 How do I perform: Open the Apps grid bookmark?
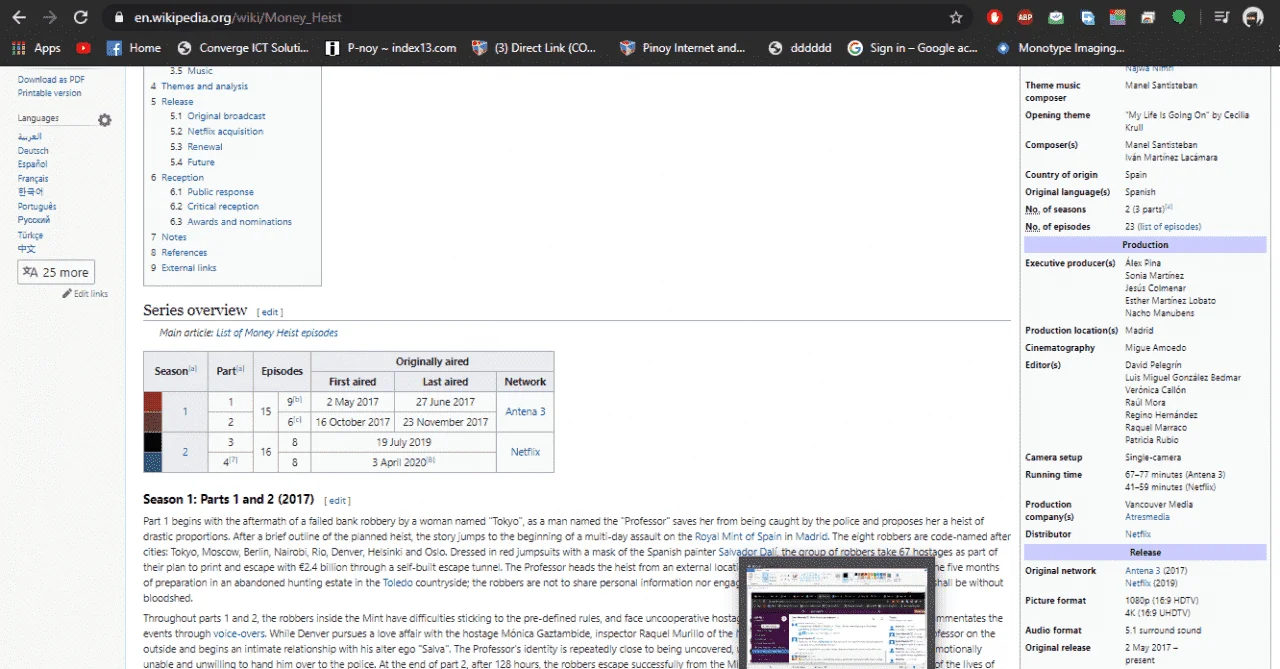36,47
